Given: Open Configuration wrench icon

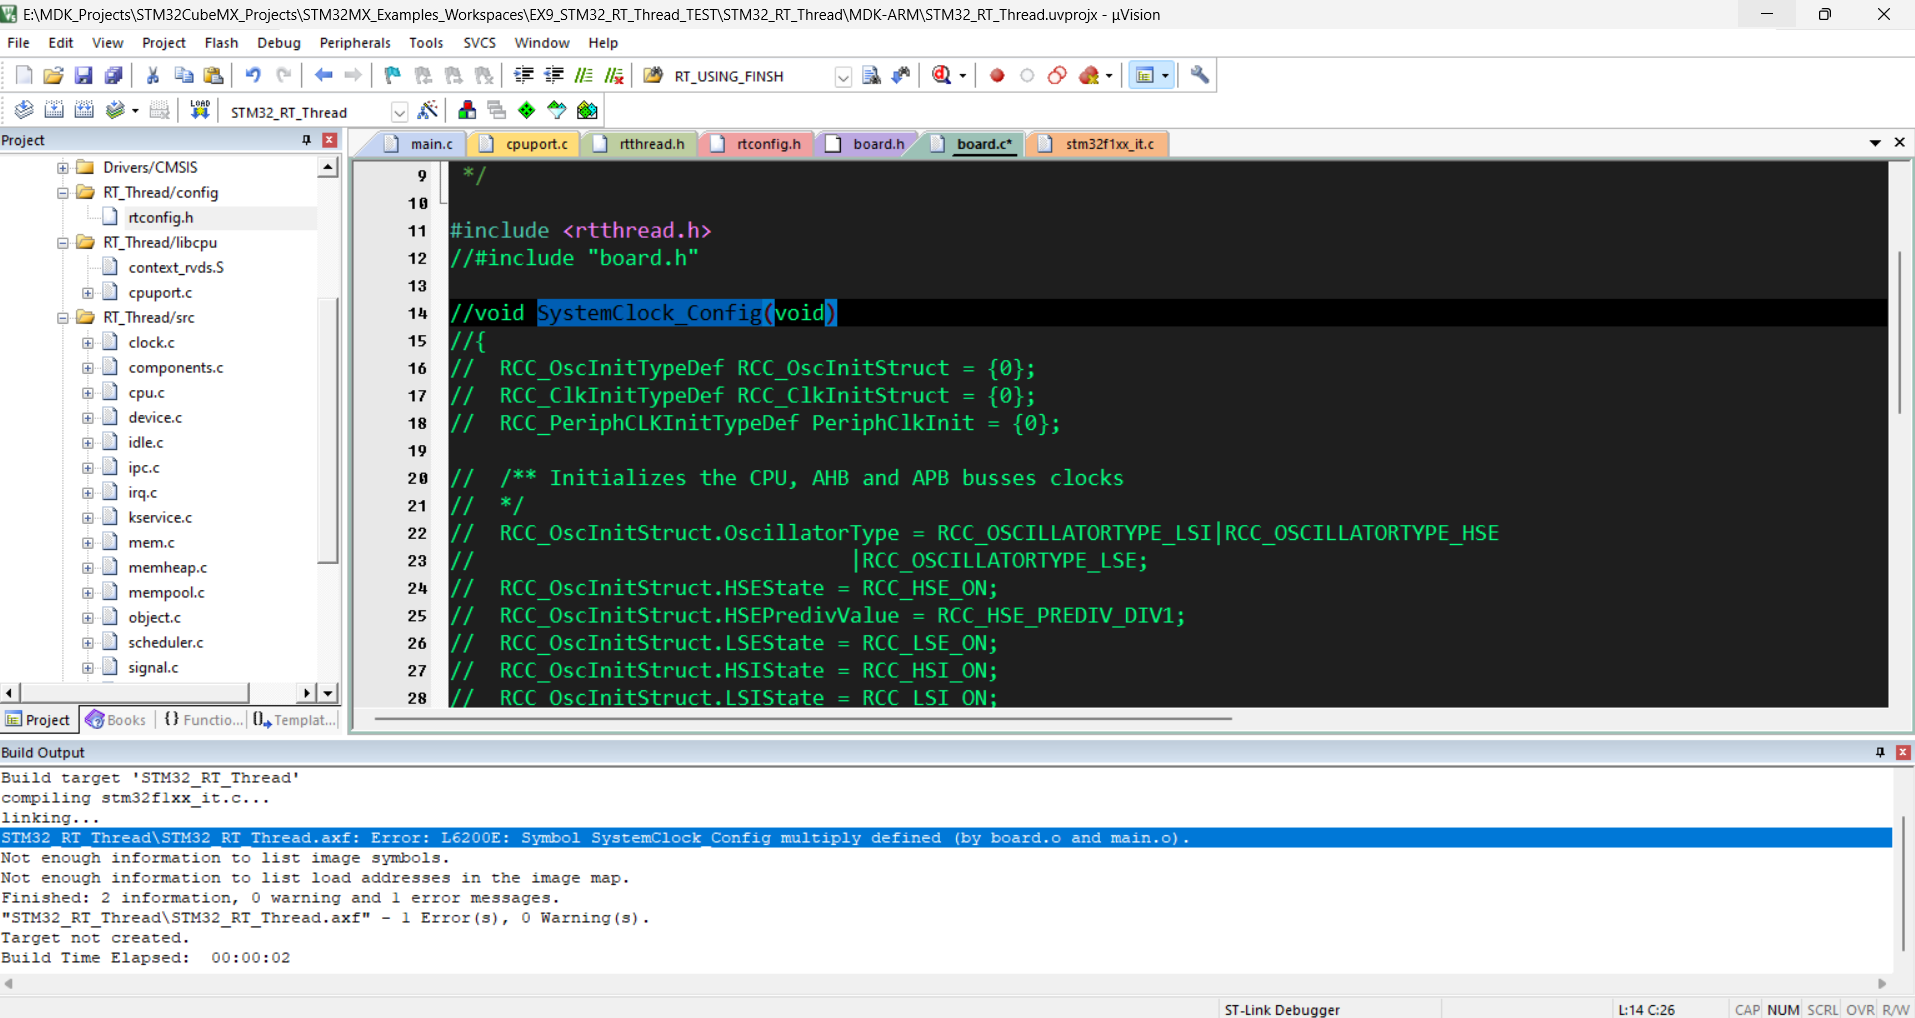Looking at the screenshot, I should [1199, 75].
